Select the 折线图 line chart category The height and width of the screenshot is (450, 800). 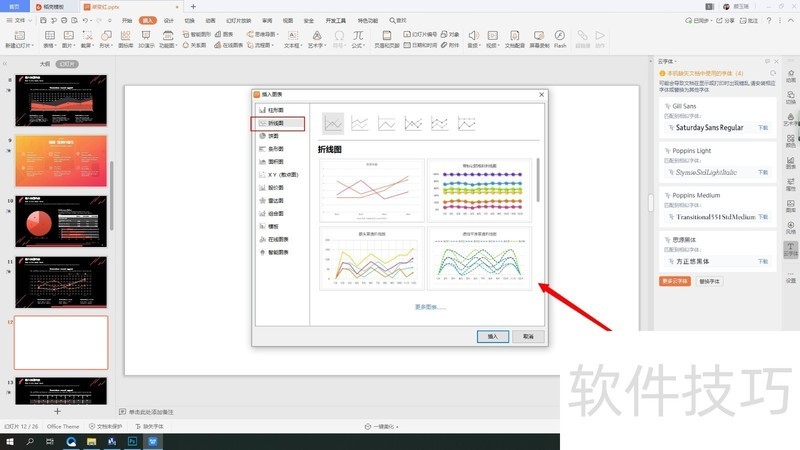278,123
